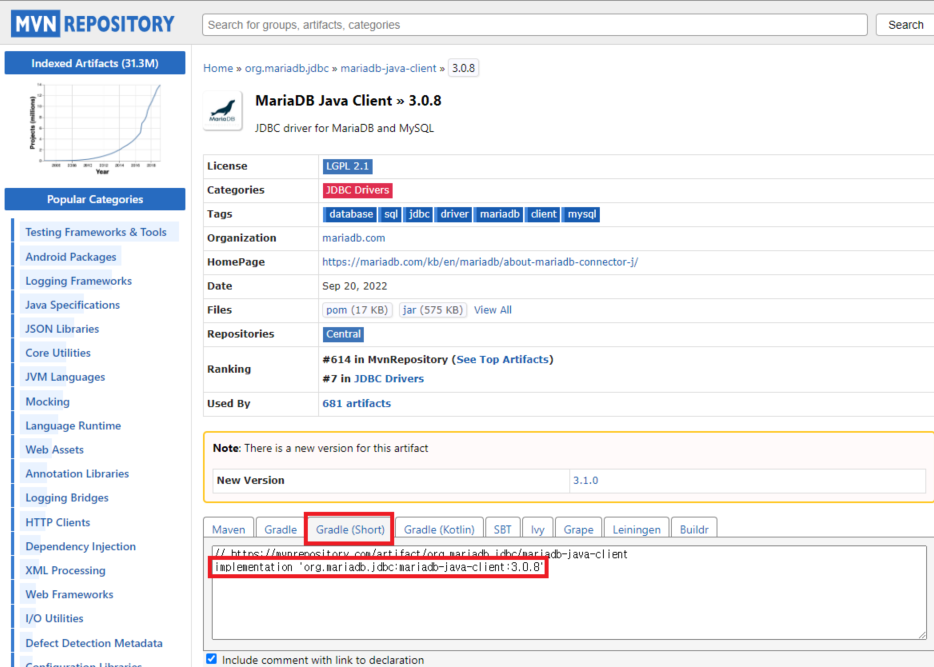The height and width of the screenshot is (667, 934).
Task: Click the Search button
Action: [905, 25]
